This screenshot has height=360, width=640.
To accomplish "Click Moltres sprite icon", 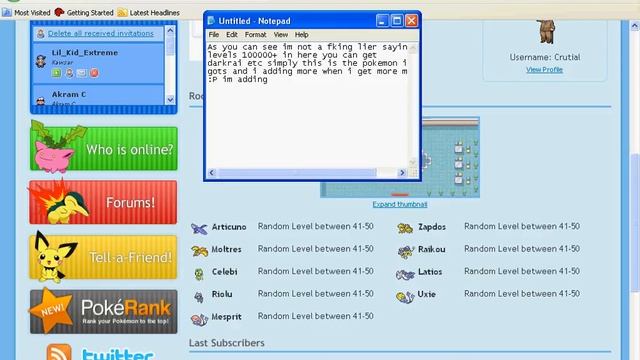I will [x=199, y=250].
